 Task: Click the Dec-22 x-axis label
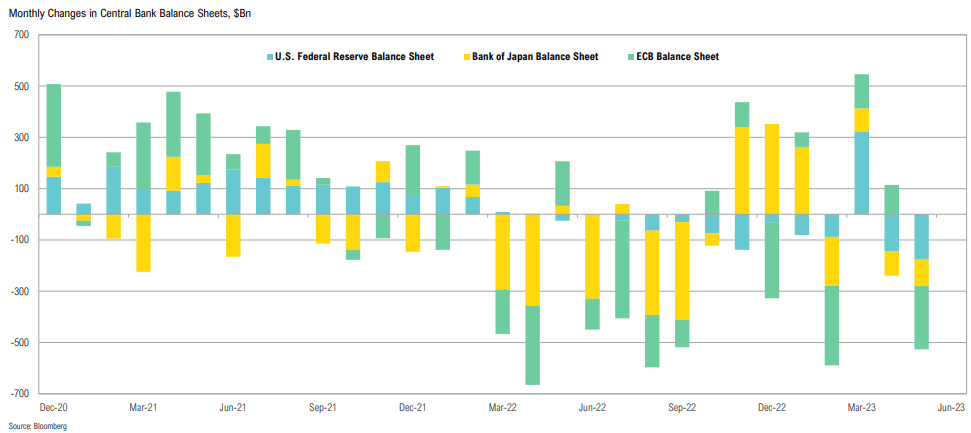771,408
